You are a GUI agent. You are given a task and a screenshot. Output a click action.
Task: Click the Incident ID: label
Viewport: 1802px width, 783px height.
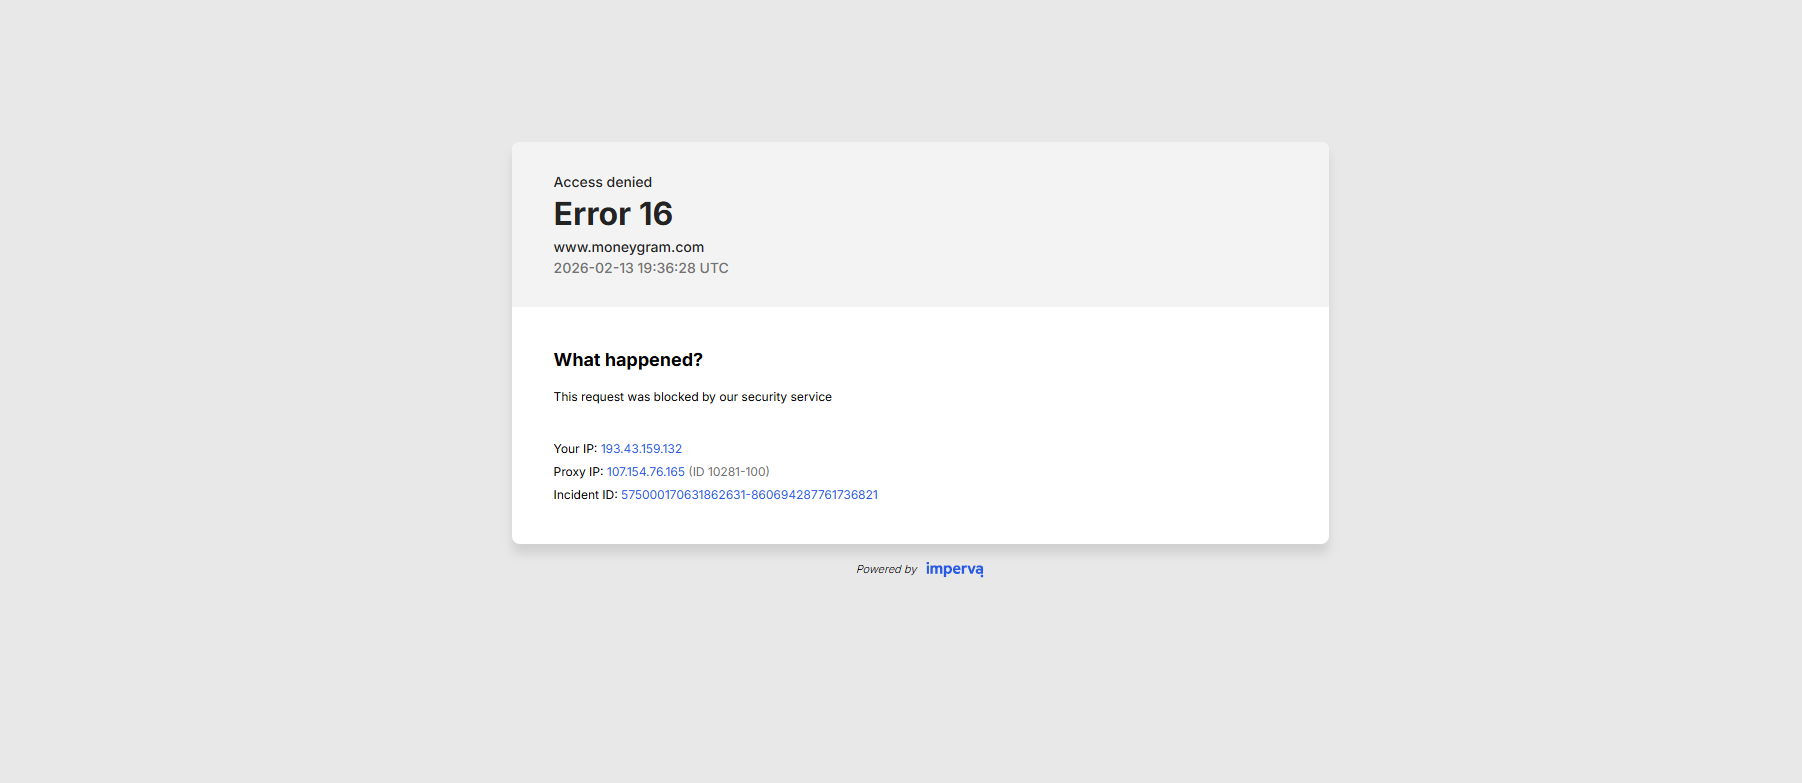(585, 495)
